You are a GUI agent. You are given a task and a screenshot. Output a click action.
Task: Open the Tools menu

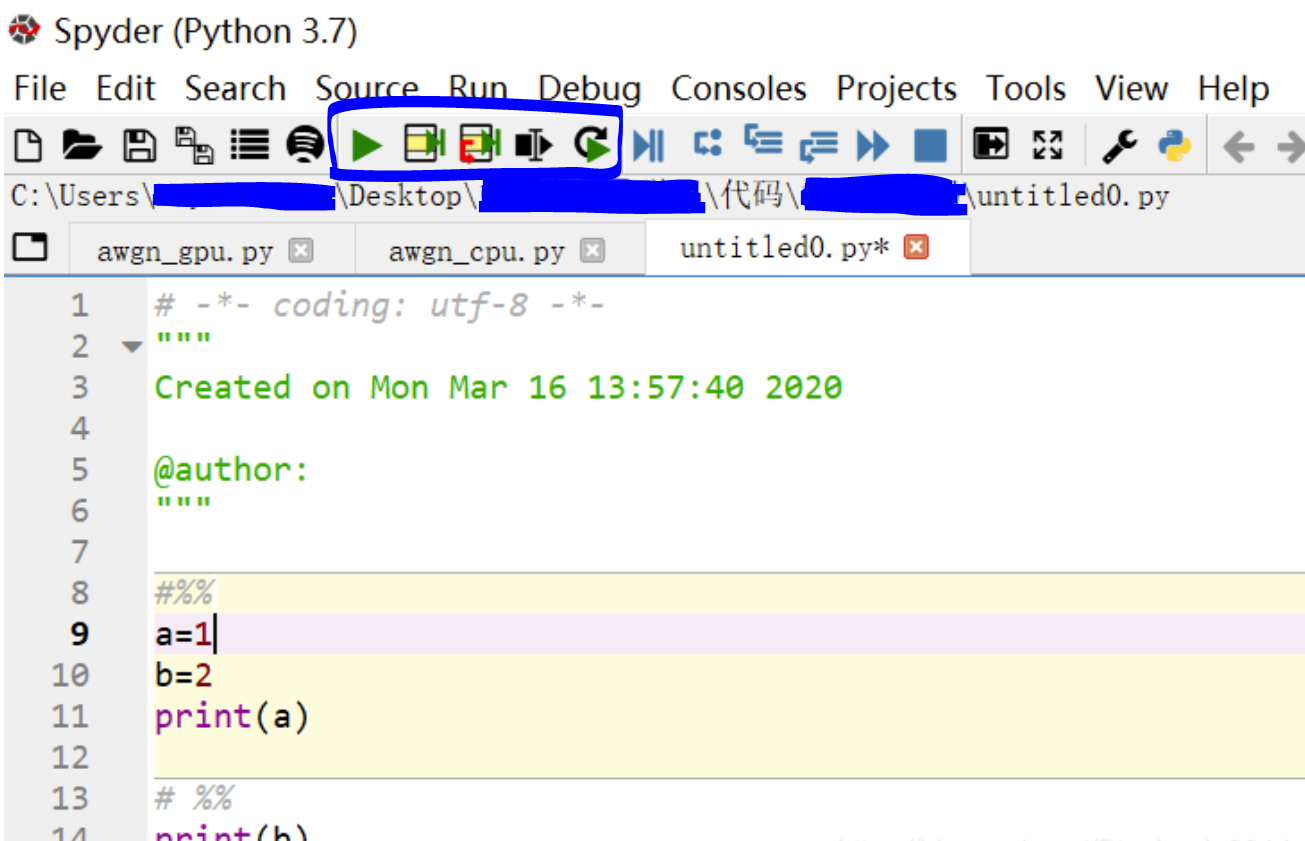[x=1026, y=89]
